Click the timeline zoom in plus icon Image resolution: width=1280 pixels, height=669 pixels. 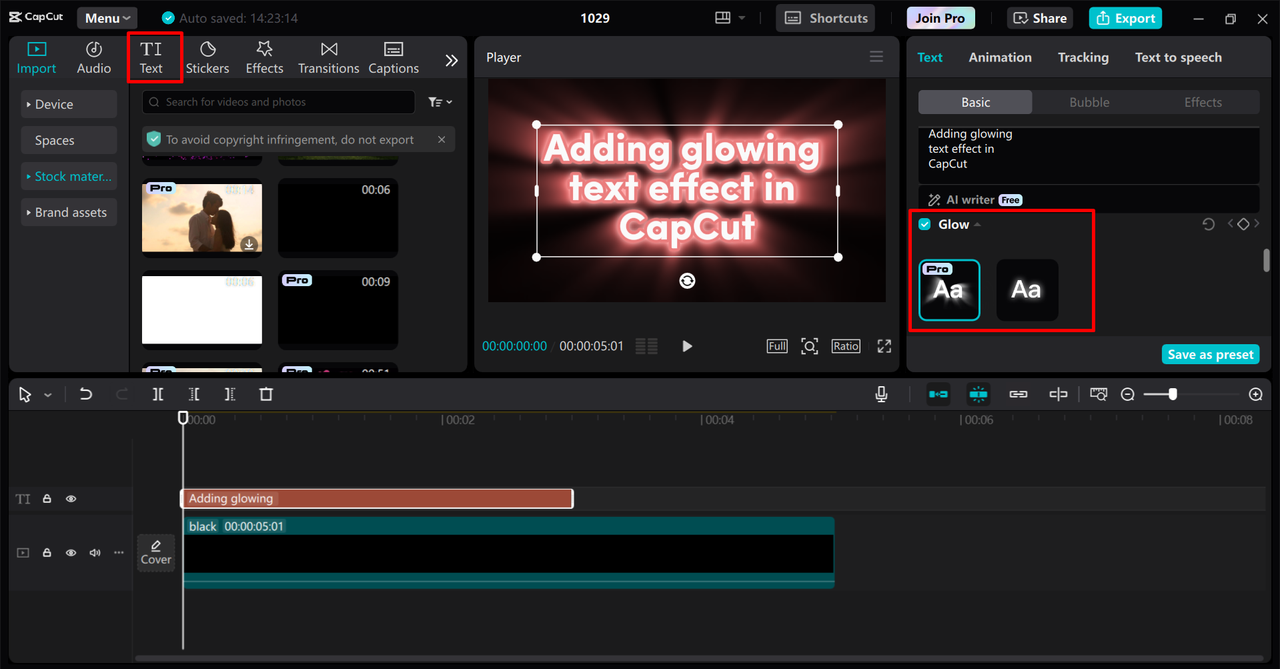point(1256,395)
